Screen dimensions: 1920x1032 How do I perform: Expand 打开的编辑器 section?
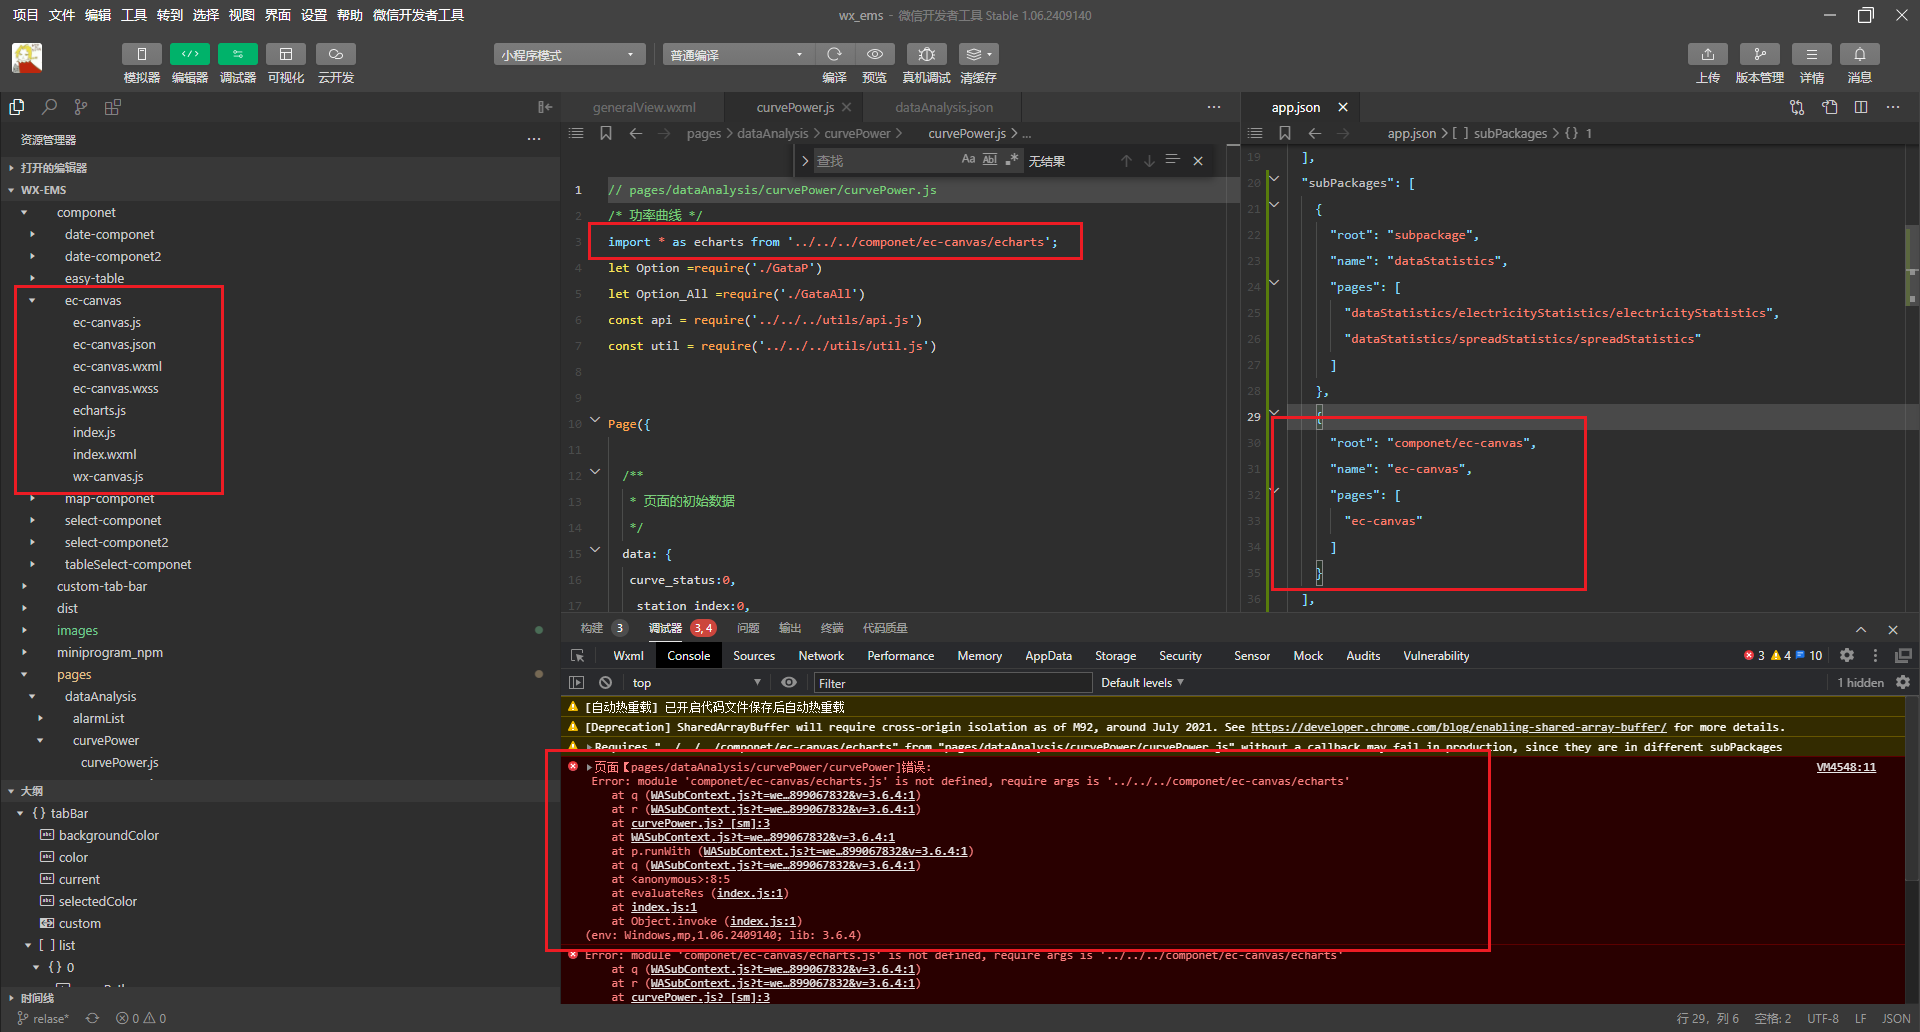(x=54, y=168)
